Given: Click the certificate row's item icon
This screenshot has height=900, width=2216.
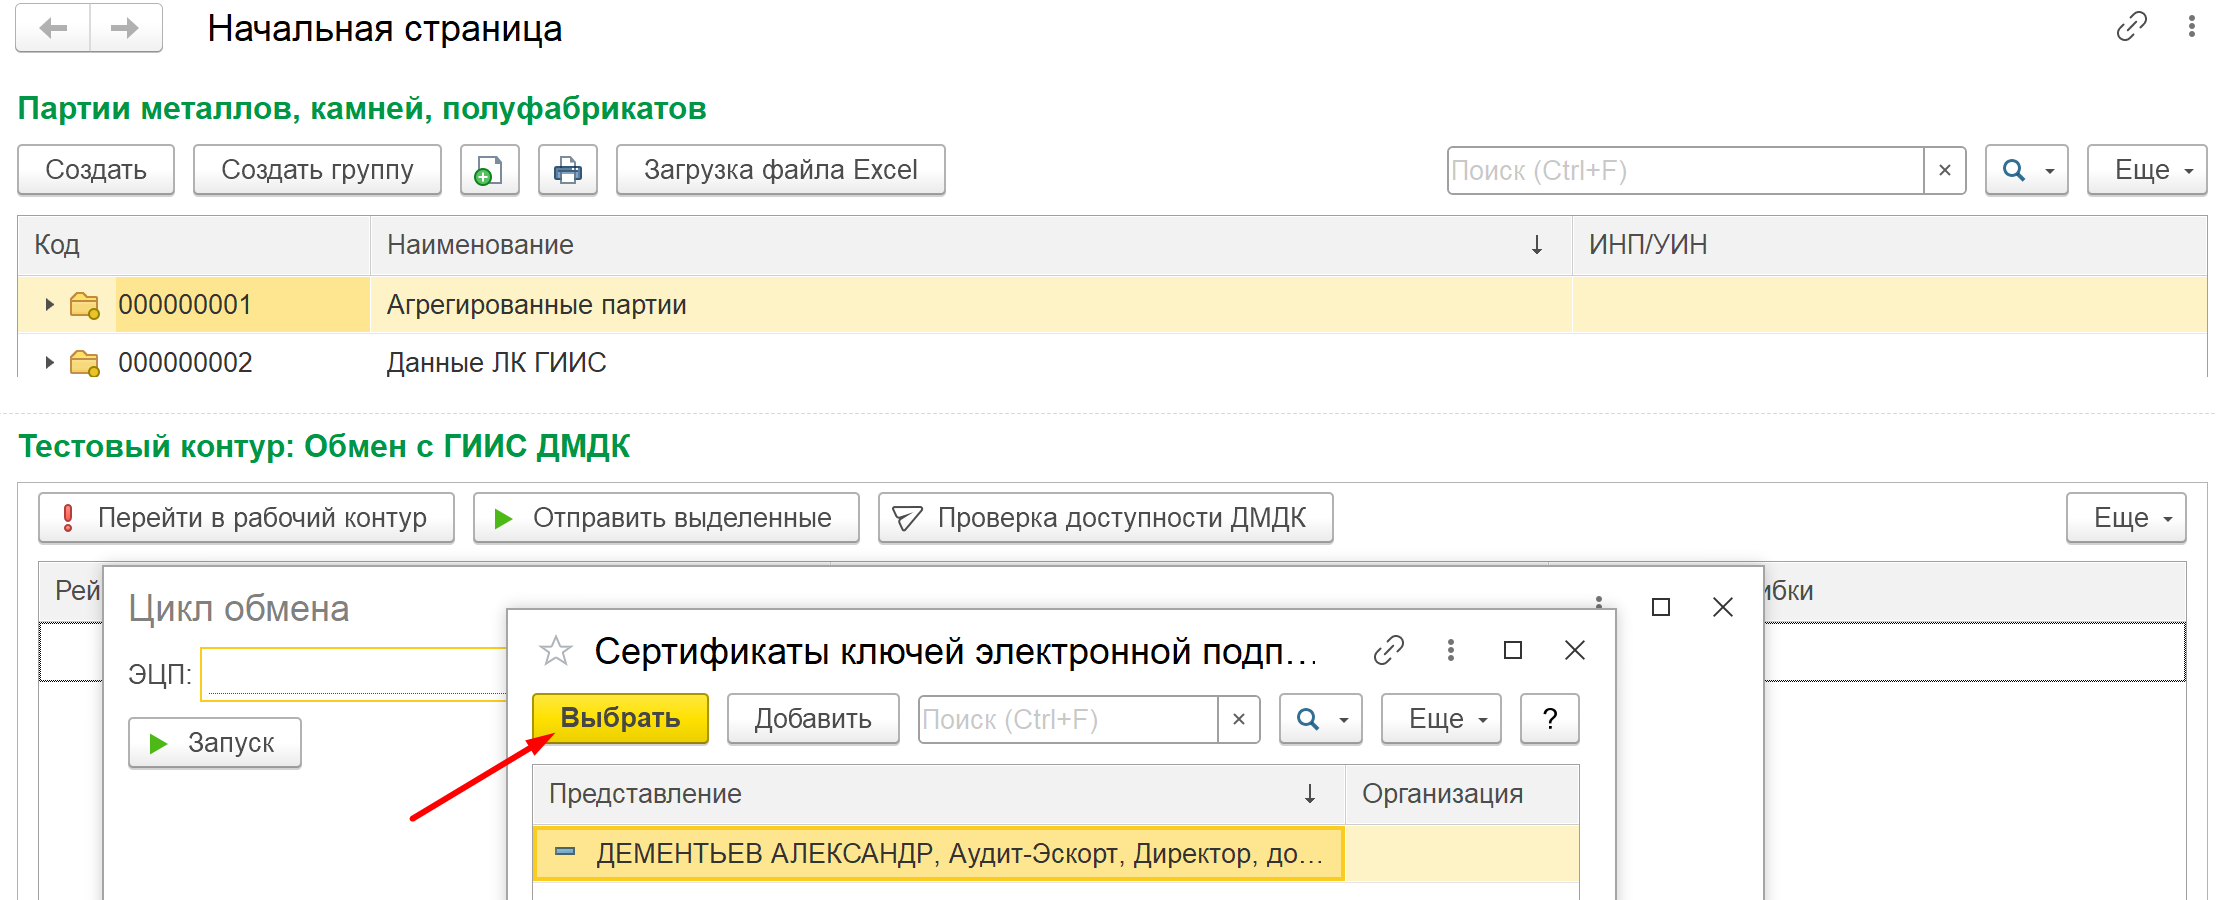Looking at the screenshot, I should click(565, 853).
